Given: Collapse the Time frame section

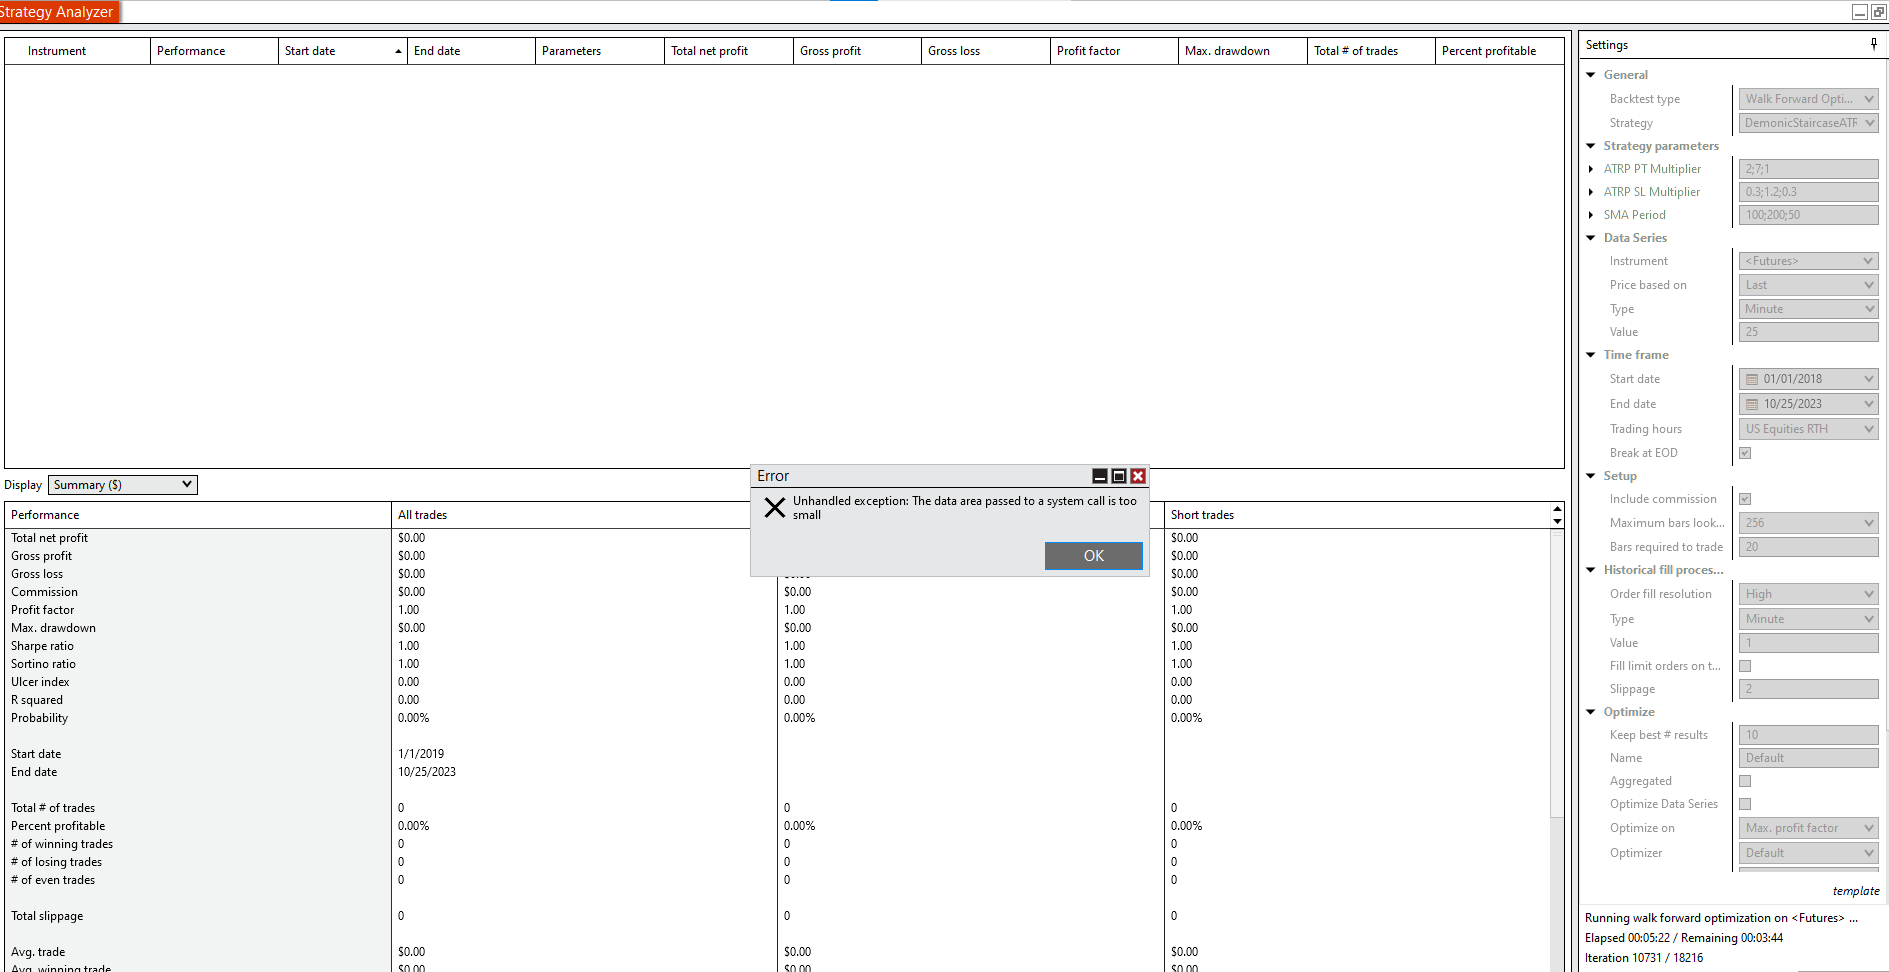Looking at the screenshot, I should pyautogui.click(x=1591, y=355).
